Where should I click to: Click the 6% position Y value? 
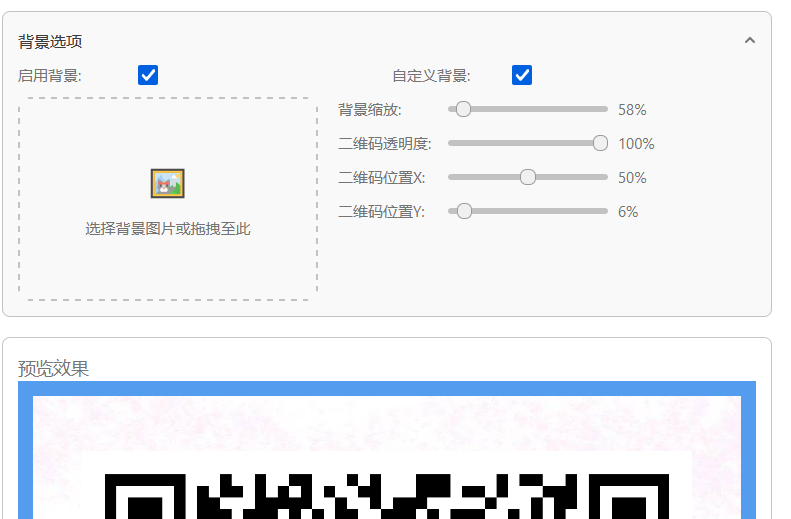(628, 211)
